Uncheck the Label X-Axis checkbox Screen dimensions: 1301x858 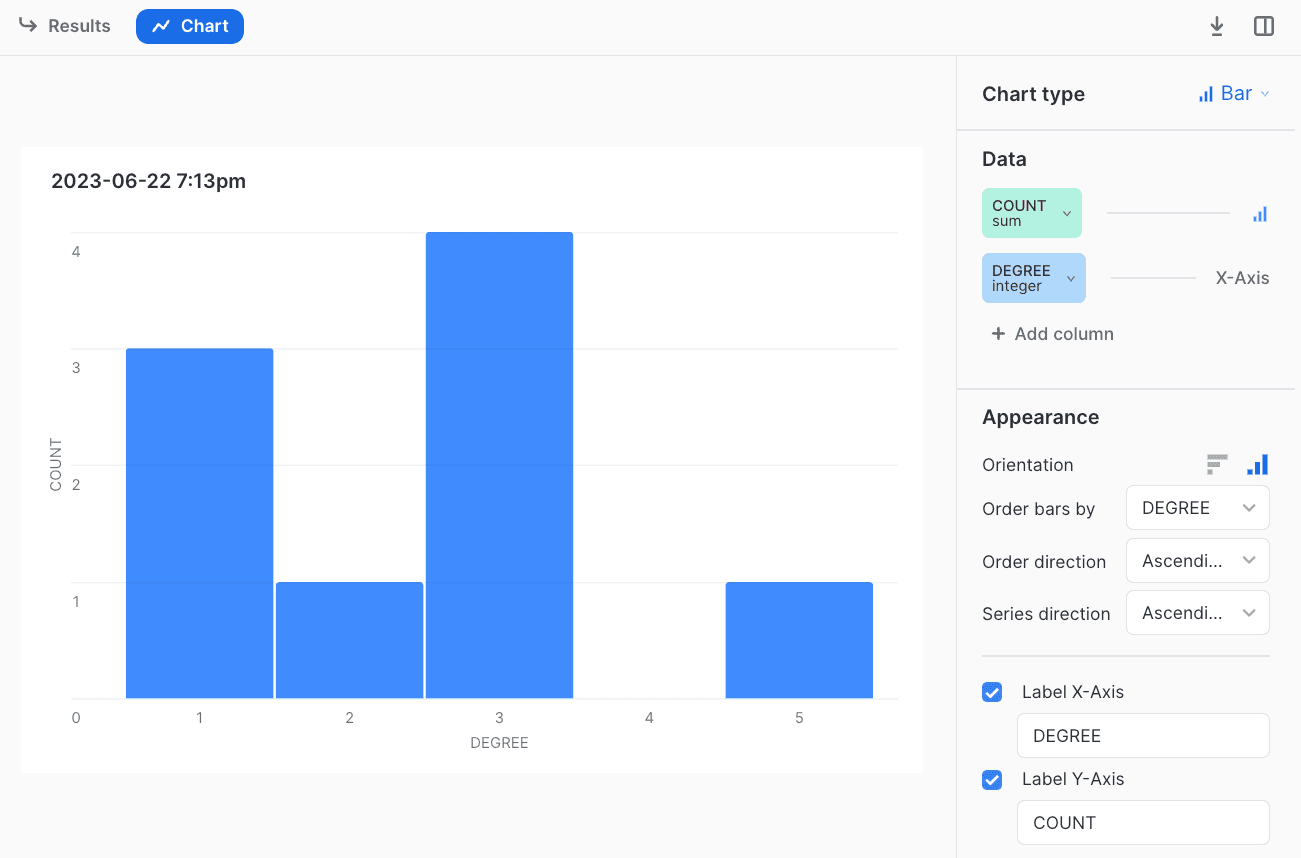[x=992, y=692]
